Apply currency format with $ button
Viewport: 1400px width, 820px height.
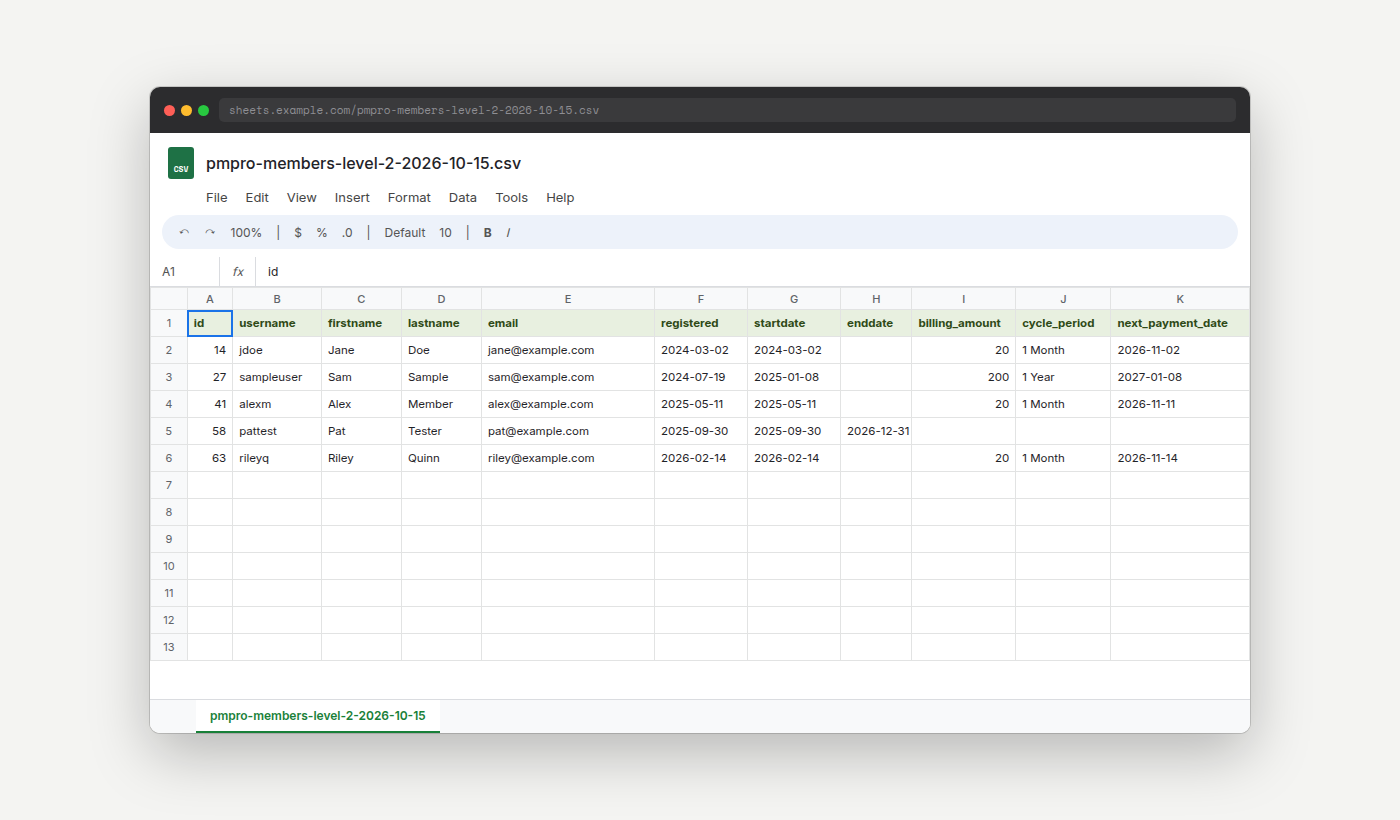(x=298, y=233)
